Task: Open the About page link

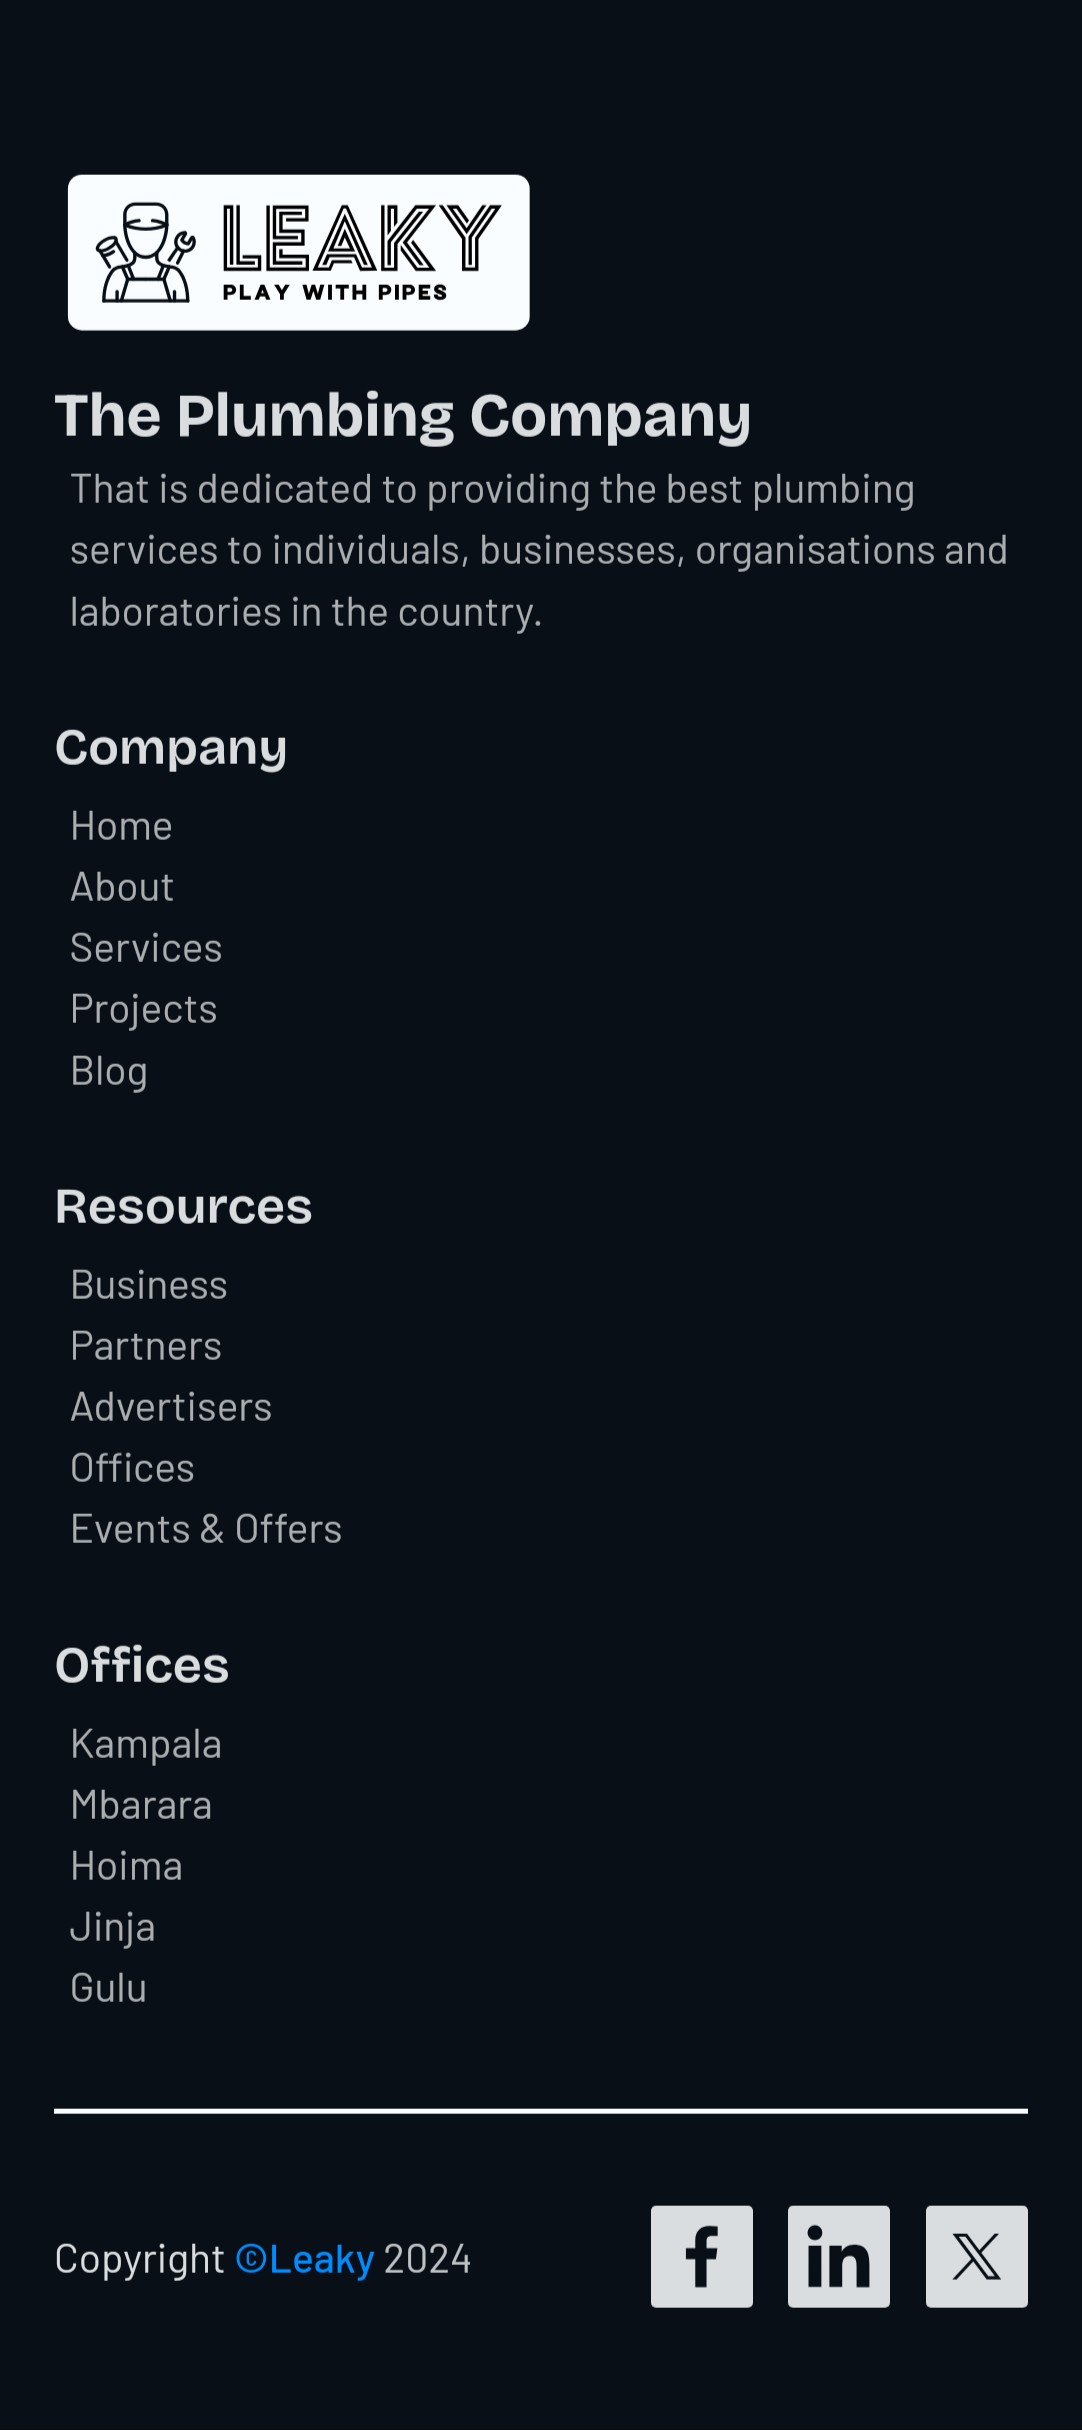Action: tap(122, 887)
